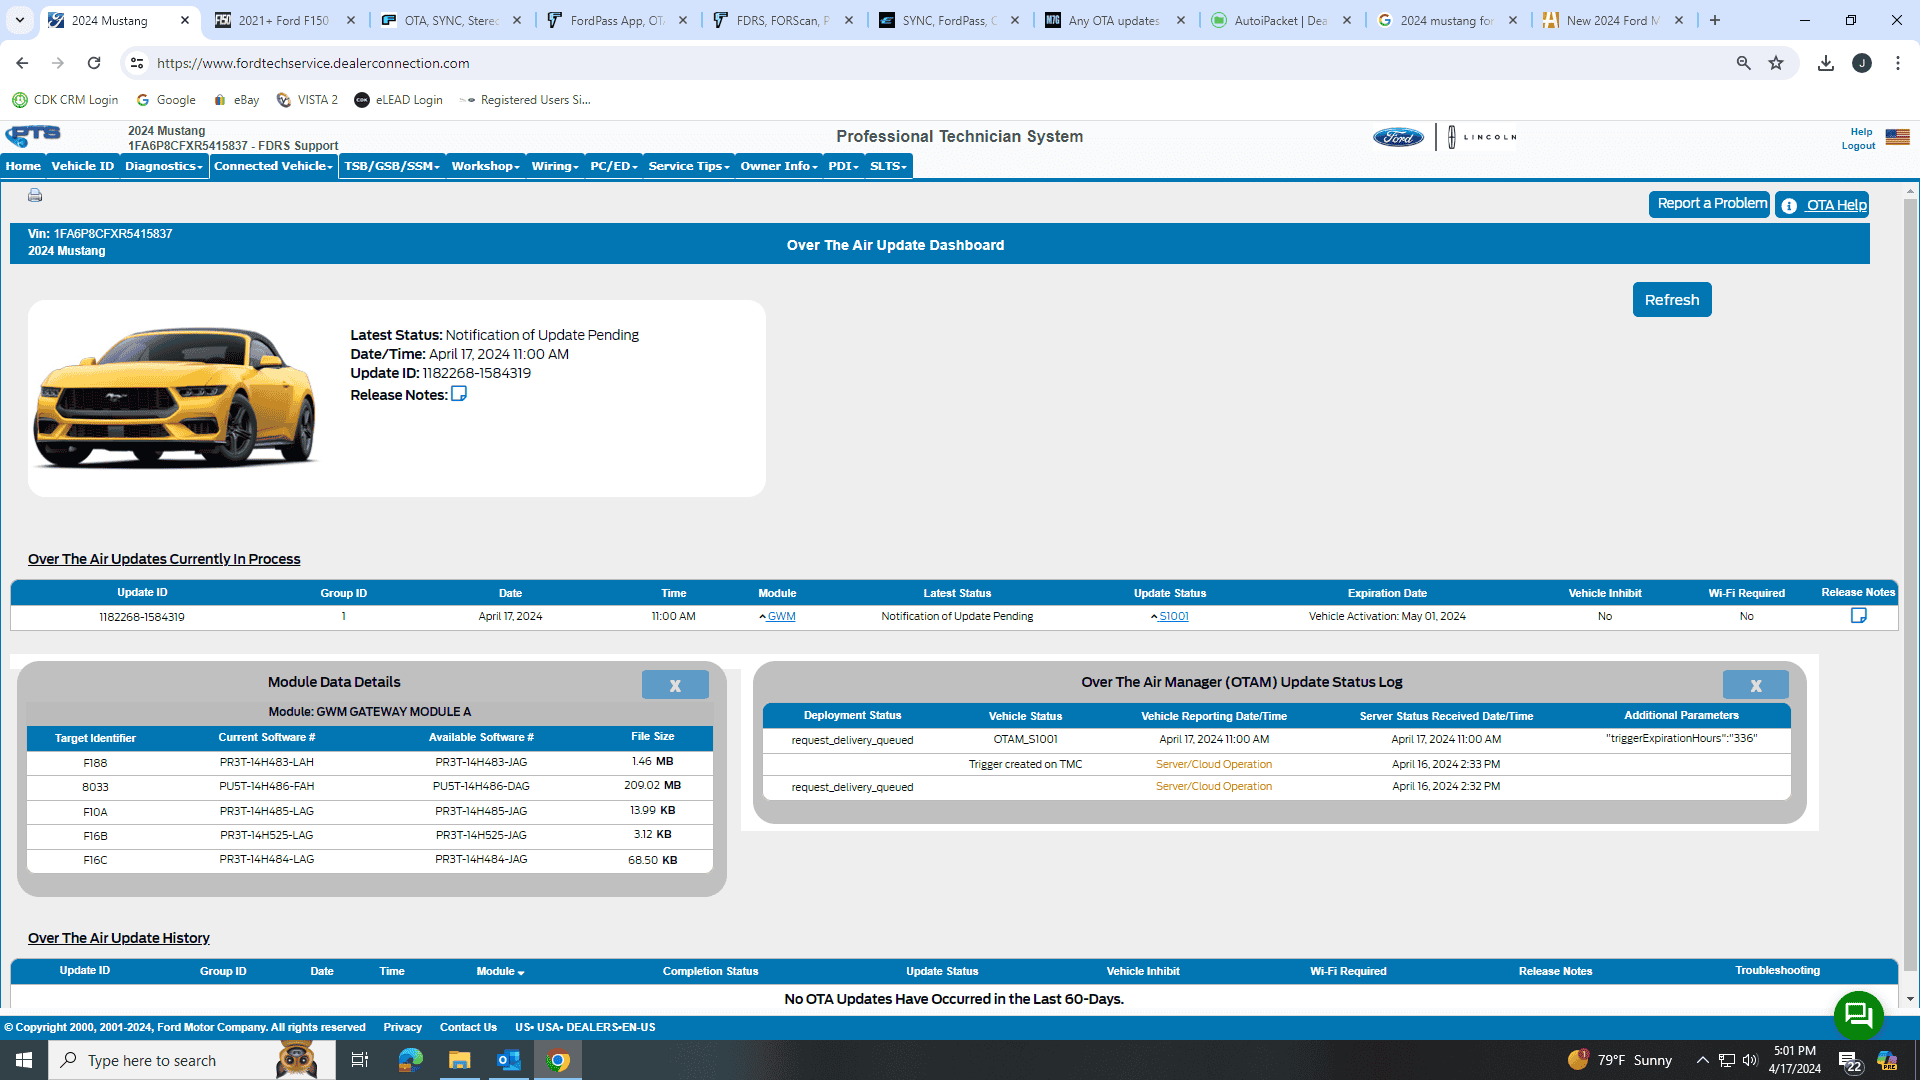Screen dimensions: 1920x1080
Task: Open Windows Start menu
Action: tap(24, 1060)
